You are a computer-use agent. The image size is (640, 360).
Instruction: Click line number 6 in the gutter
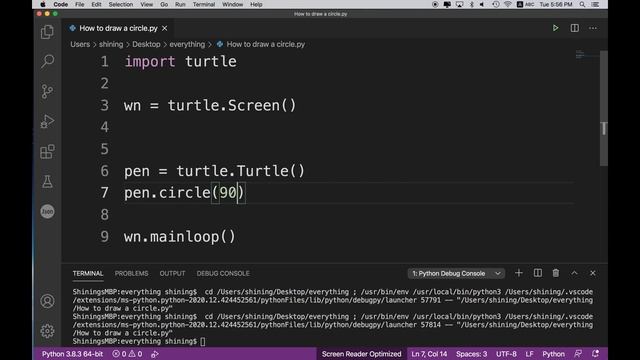point(104,171)
